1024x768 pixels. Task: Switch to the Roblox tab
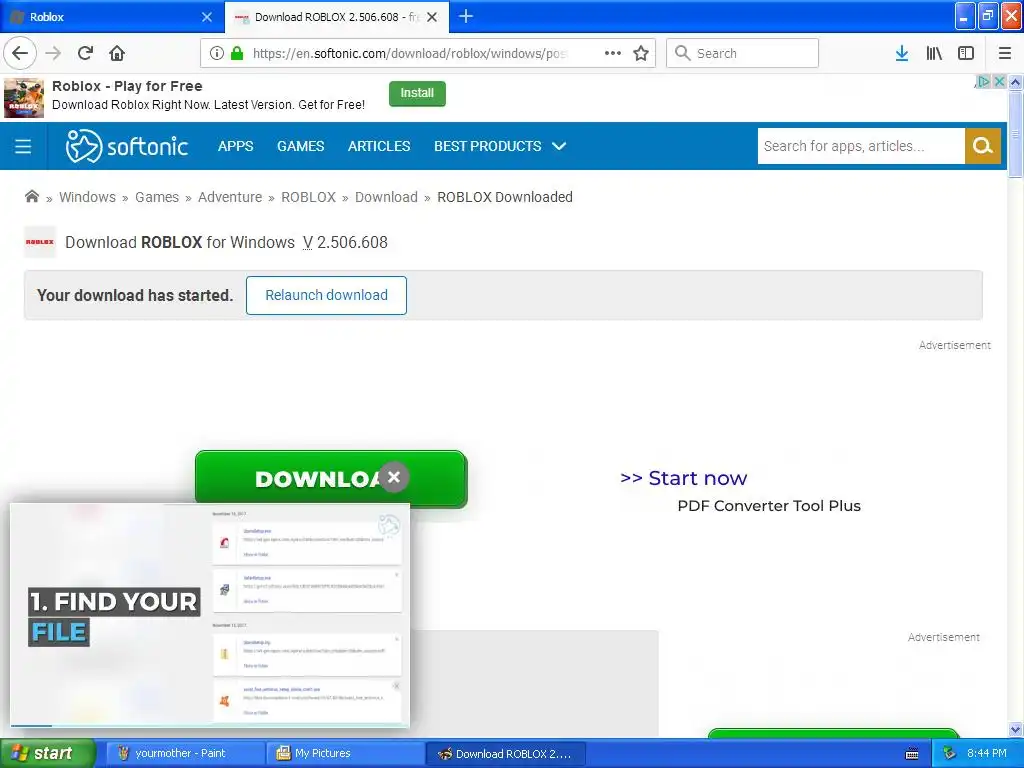point(111,17)
